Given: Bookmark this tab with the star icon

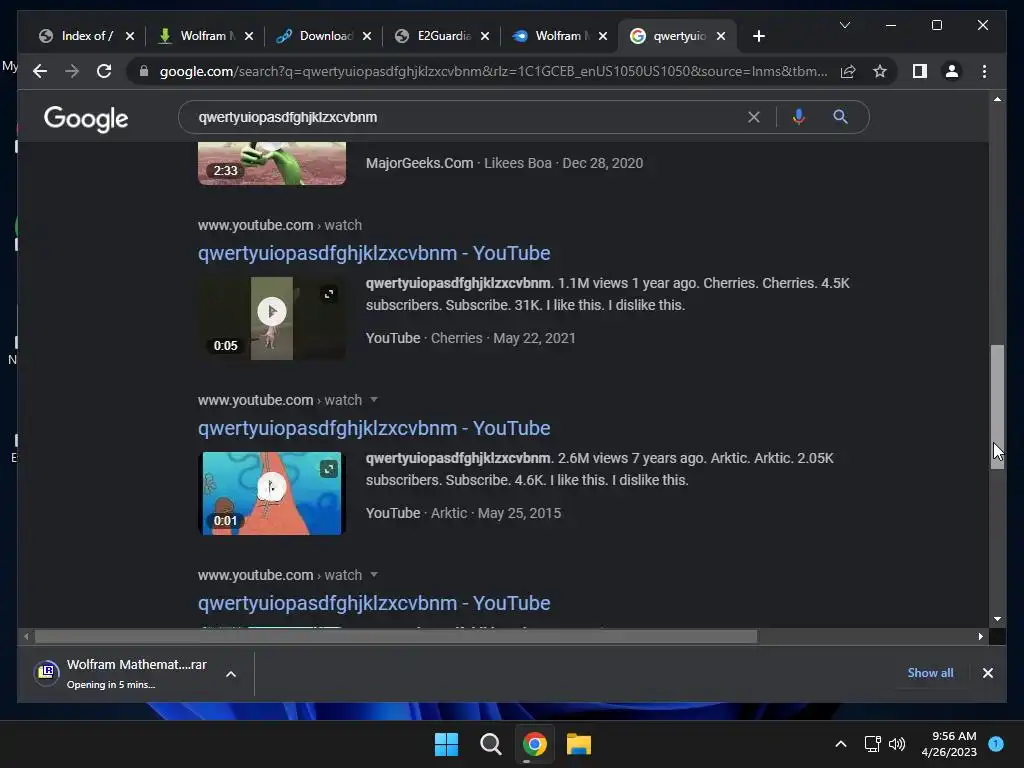Looking at the screenshot, I should click(880, 71).
